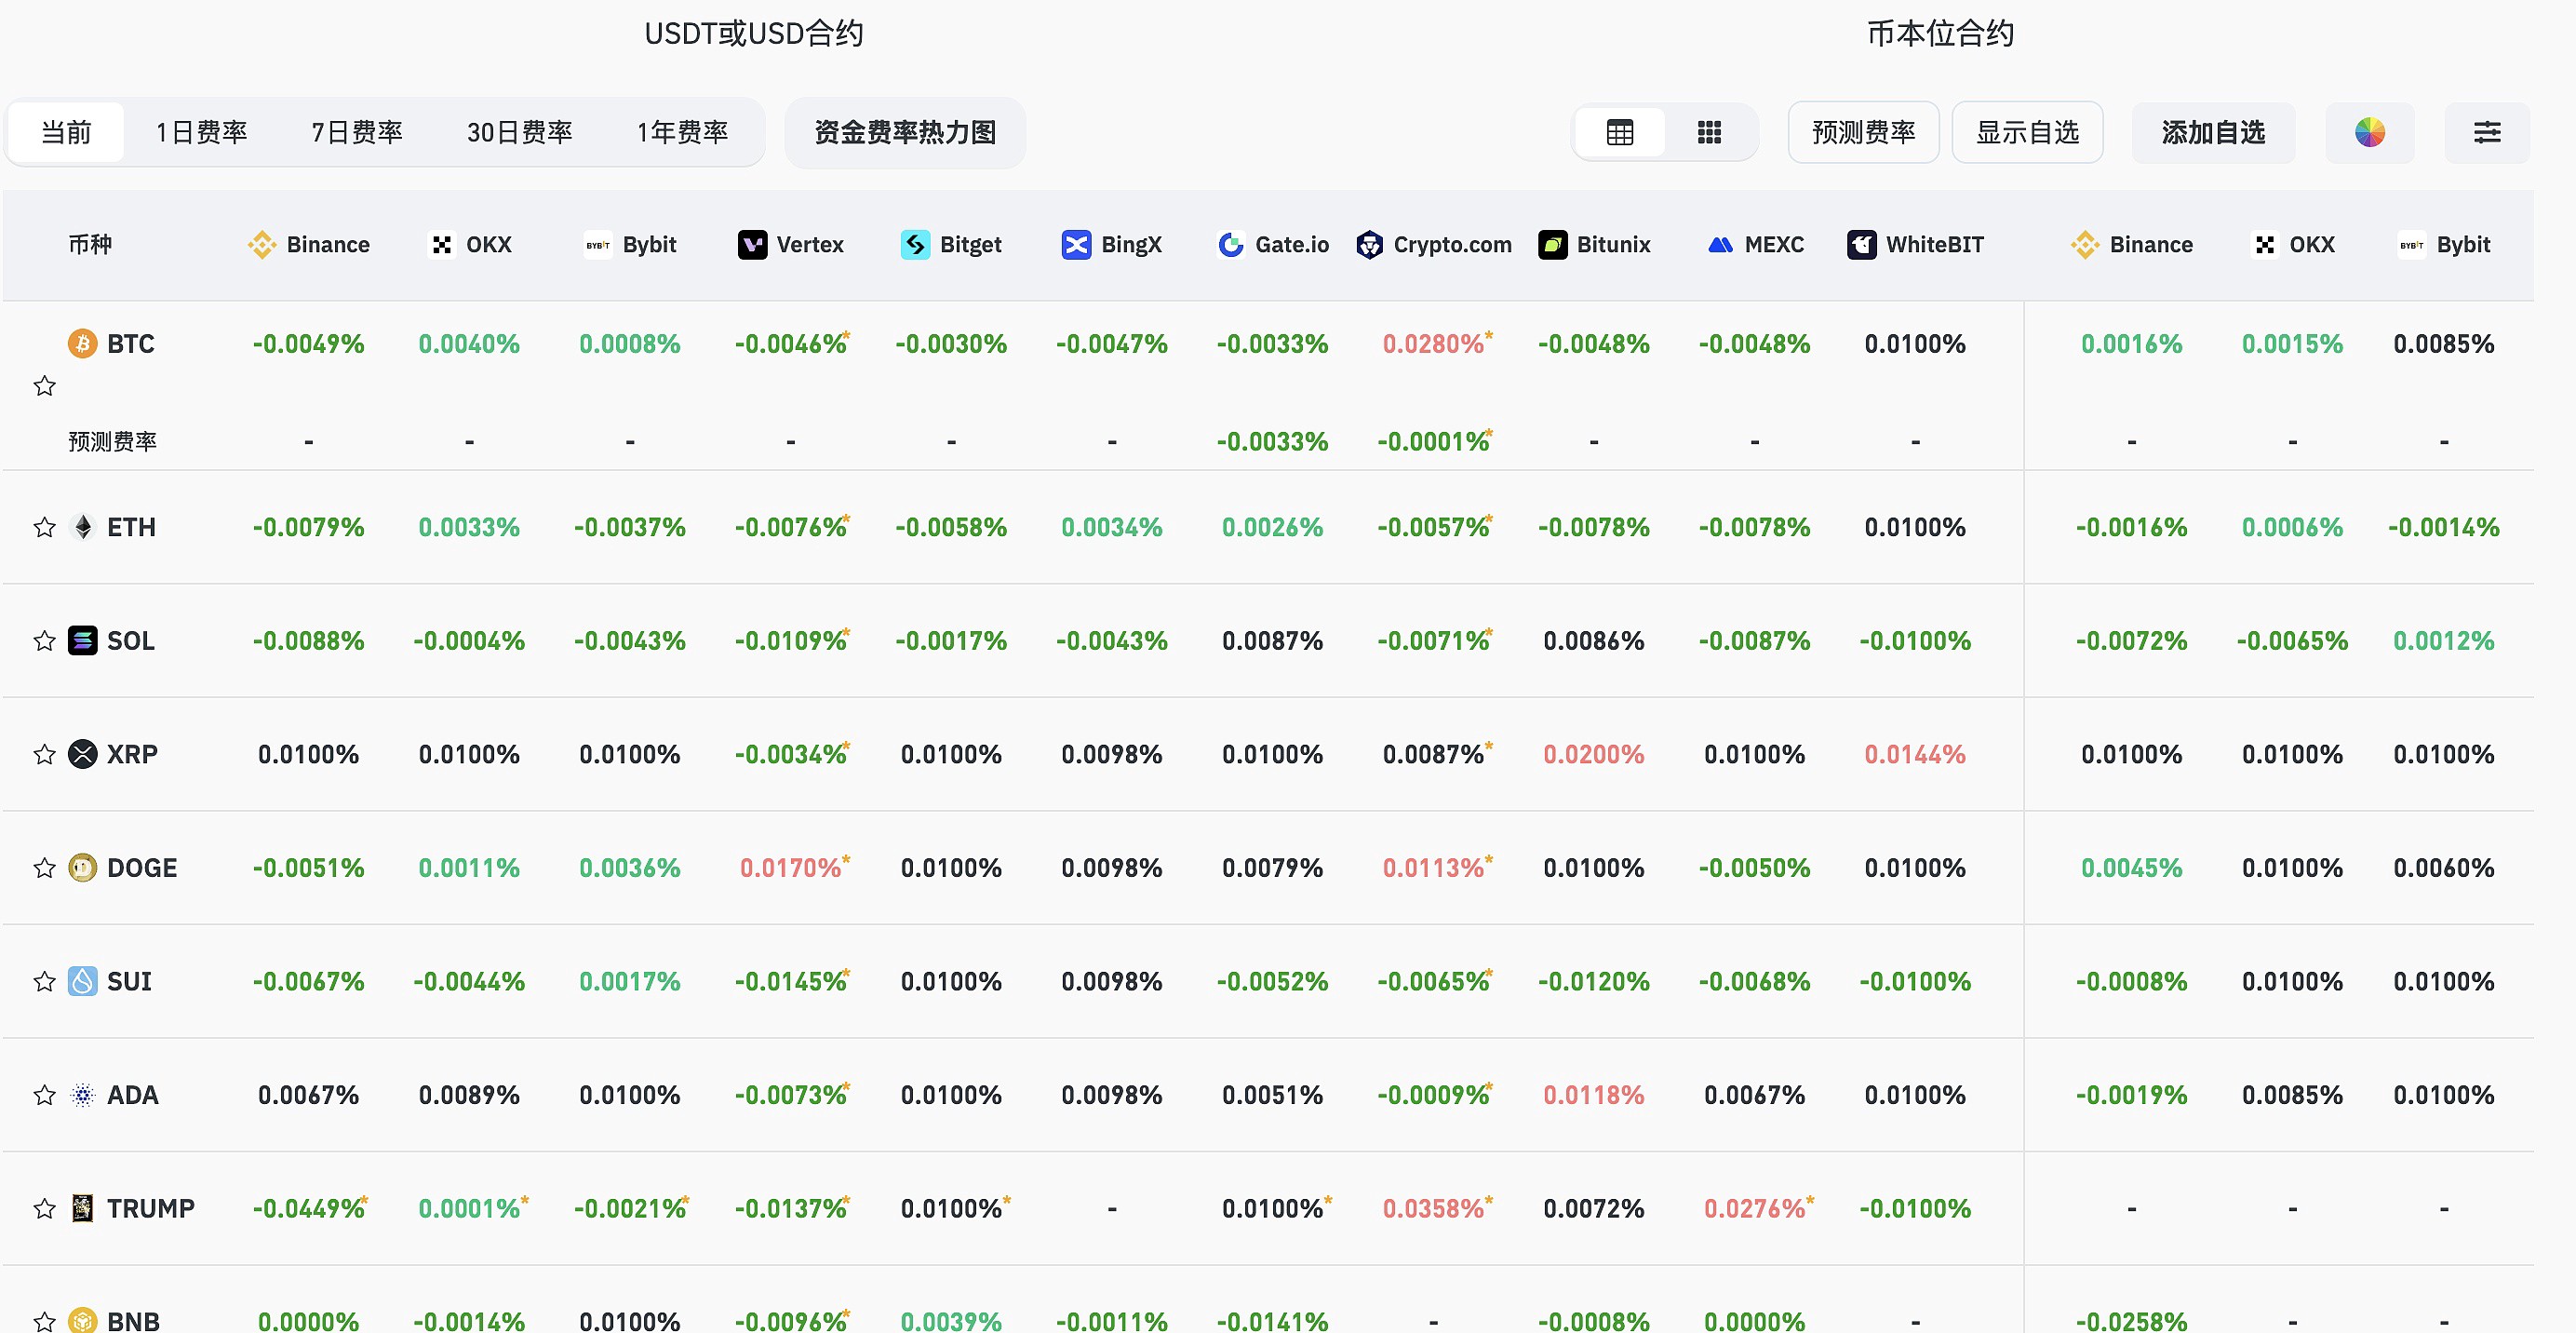Click SOL Vertex rate -0.0109%
Image resolution: width=2576 pixels, height=1333 pixels.
pyautogui.click(x=790, y=640)
